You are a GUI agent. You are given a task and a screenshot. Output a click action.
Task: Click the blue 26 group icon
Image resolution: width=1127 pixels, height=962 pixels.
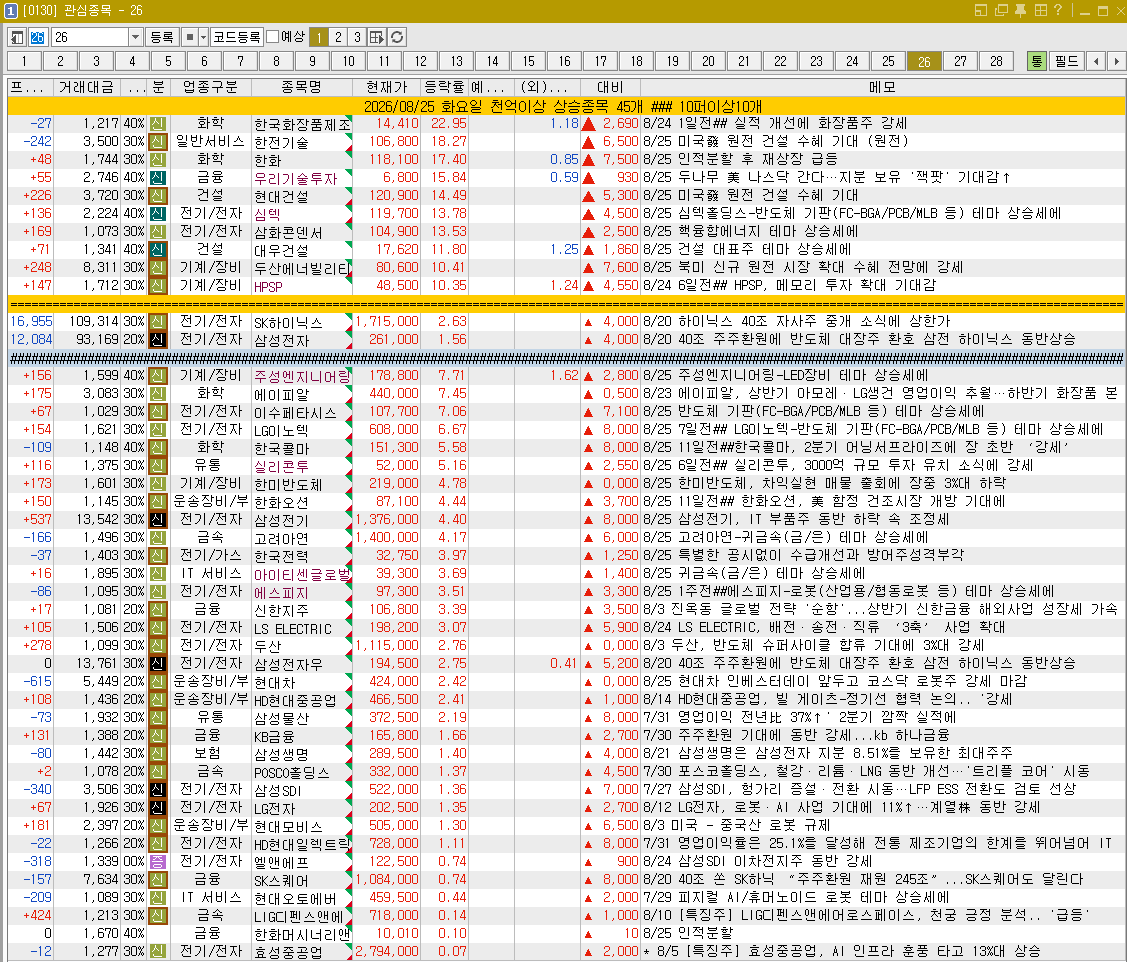pos(37,37)
